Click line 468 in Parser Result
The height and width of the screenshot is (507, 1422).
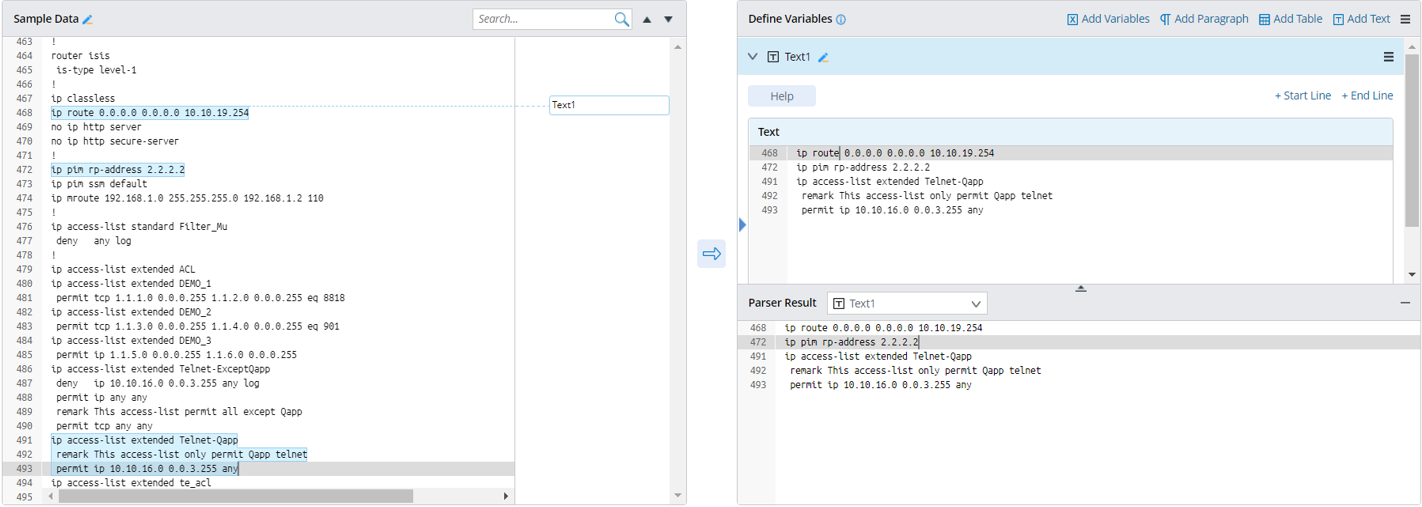tap(883, 328)
